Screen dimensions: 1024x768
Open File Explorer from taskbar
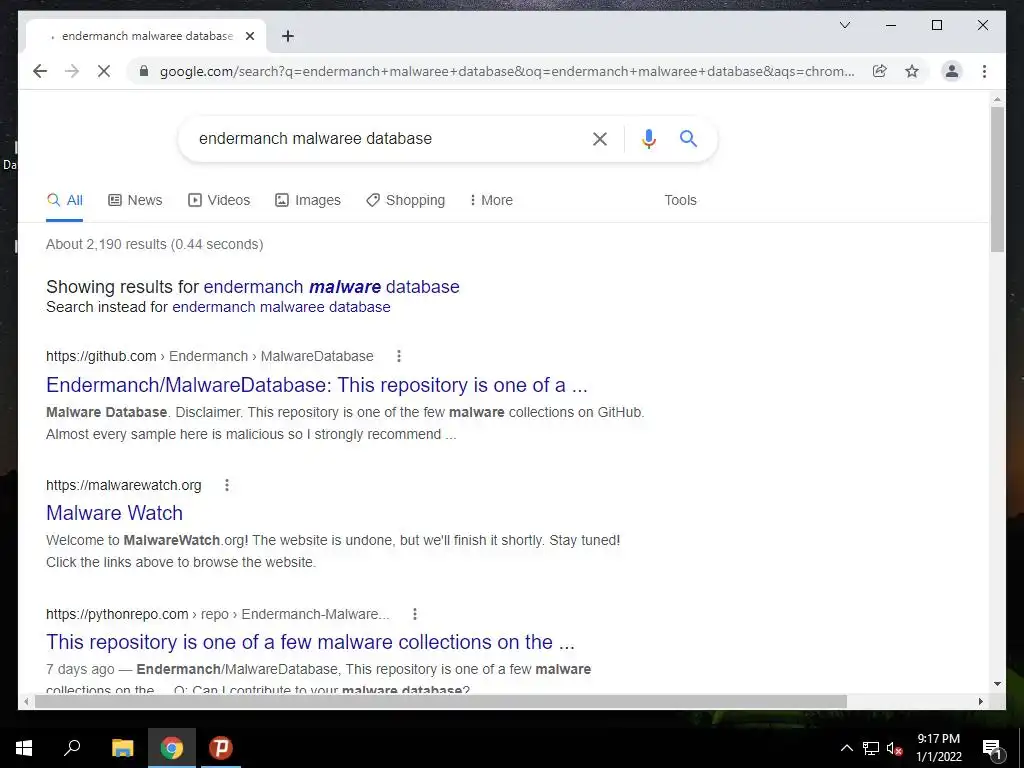coord(122,748)
